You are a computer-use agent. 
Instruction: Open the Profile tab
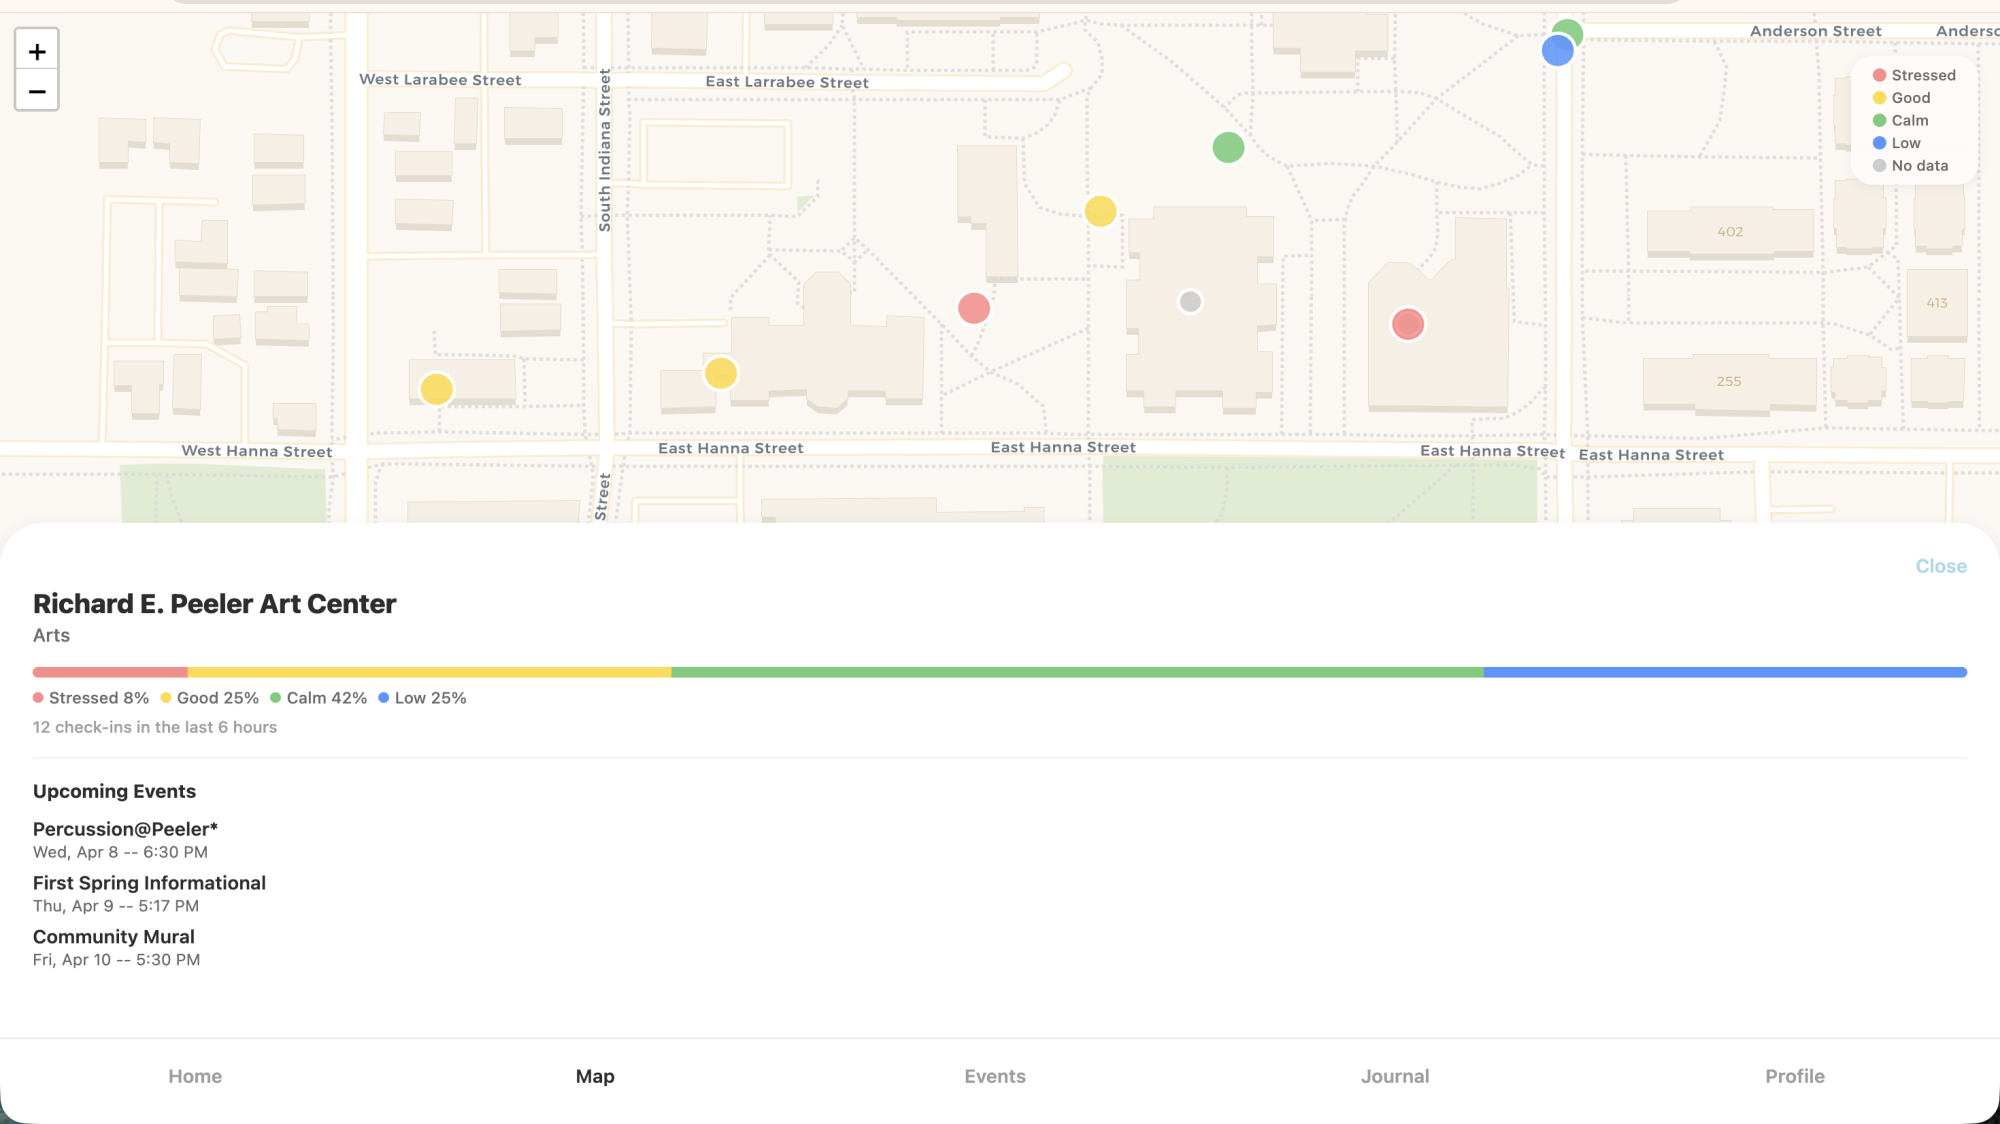(x=1795, y=1076)
